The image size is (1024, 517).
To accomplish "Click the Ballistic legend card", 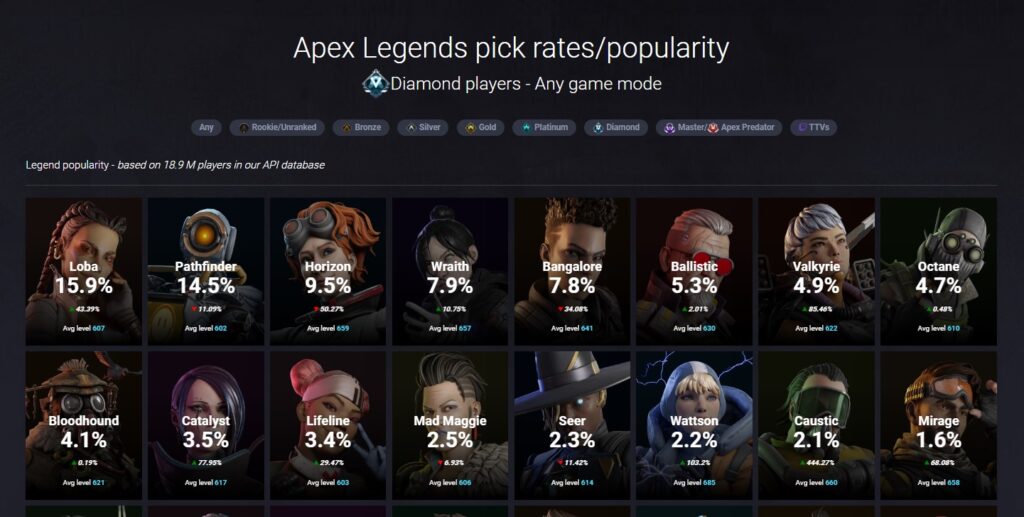I will [694, 272].
